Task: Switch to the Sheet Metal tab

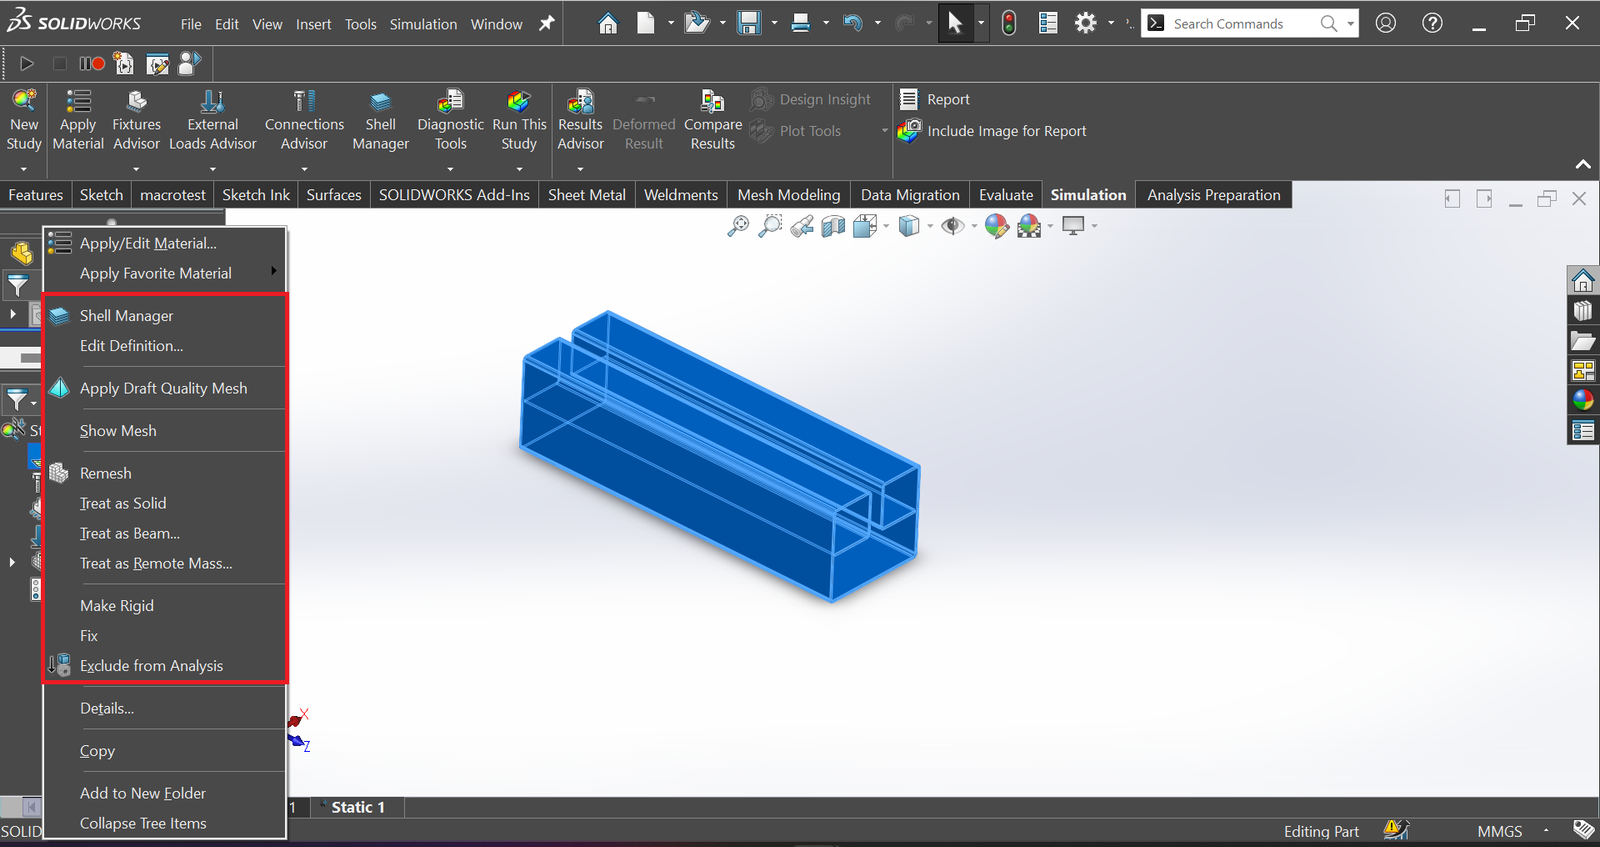Action: point(586,195)
